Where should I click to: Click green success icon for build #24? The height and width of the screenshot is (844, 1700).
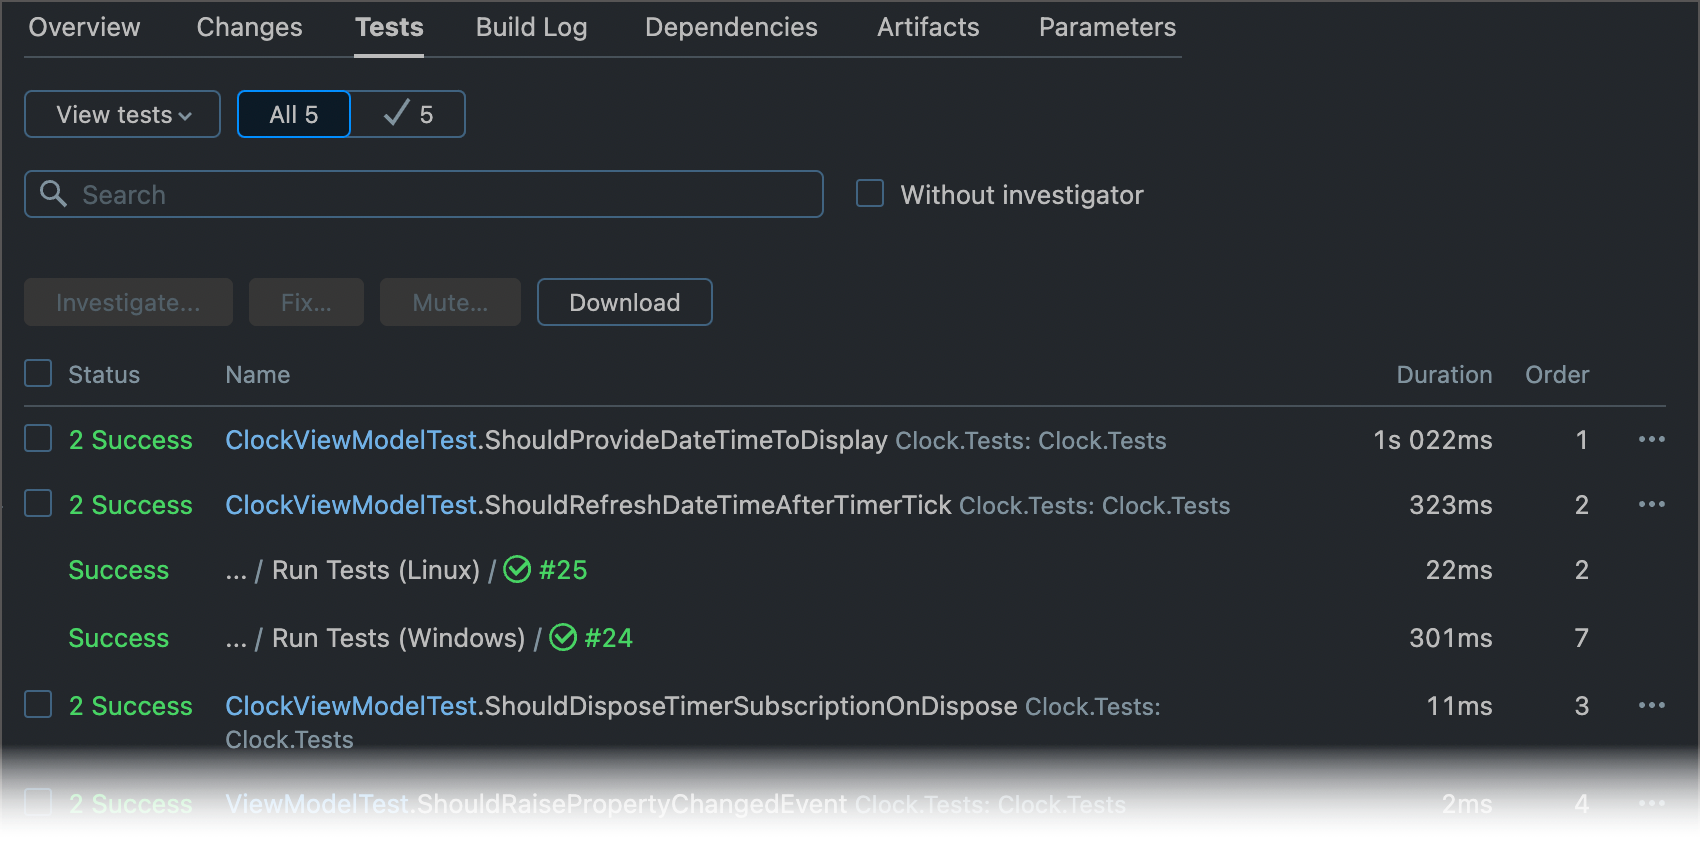563,637
